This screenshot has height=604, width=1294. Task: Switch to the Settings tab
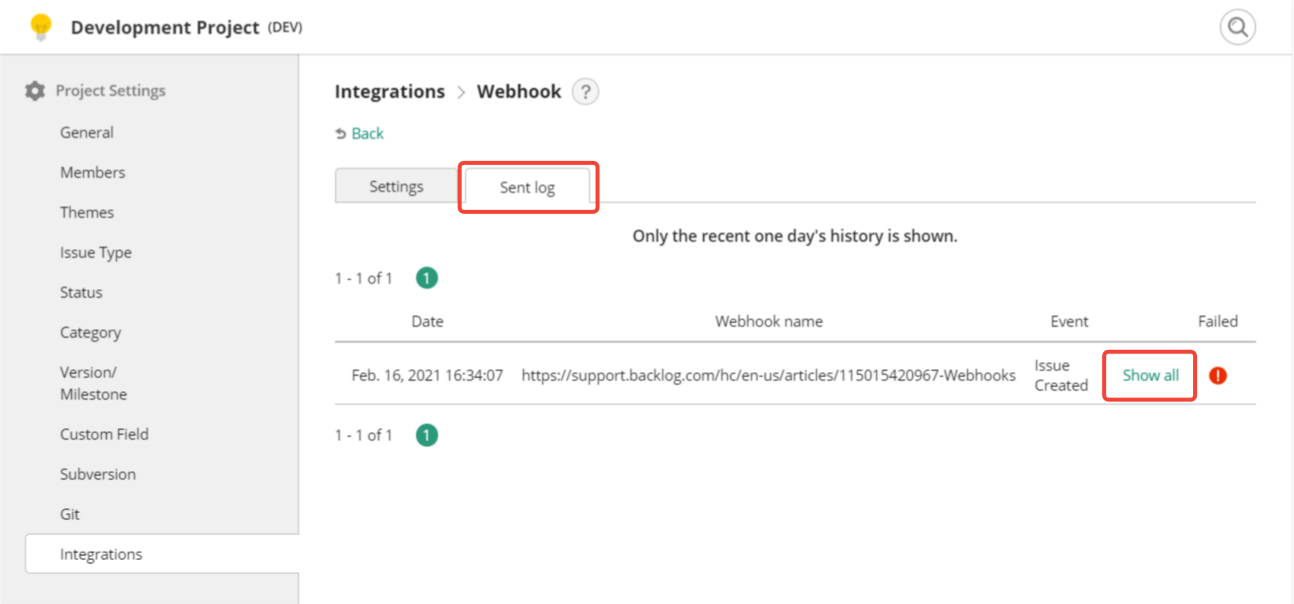[x=396, y=186]
